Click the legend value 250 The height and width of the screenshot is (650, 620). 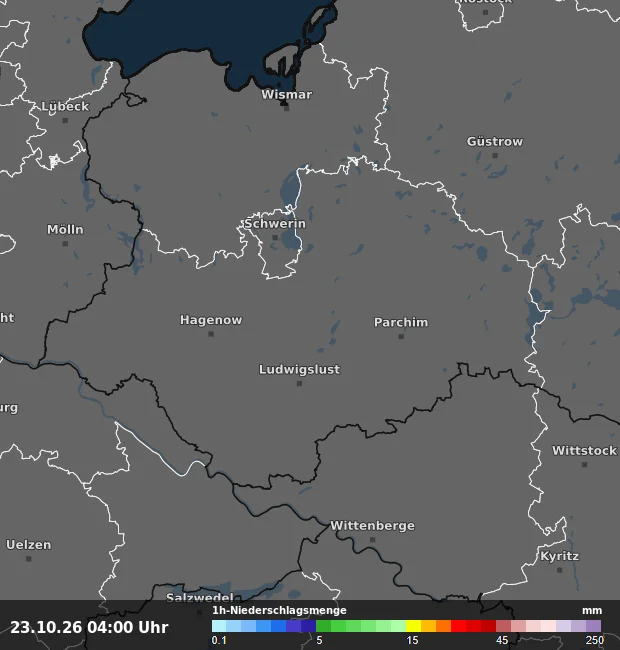pyautogui.click(x=595, y=640)
